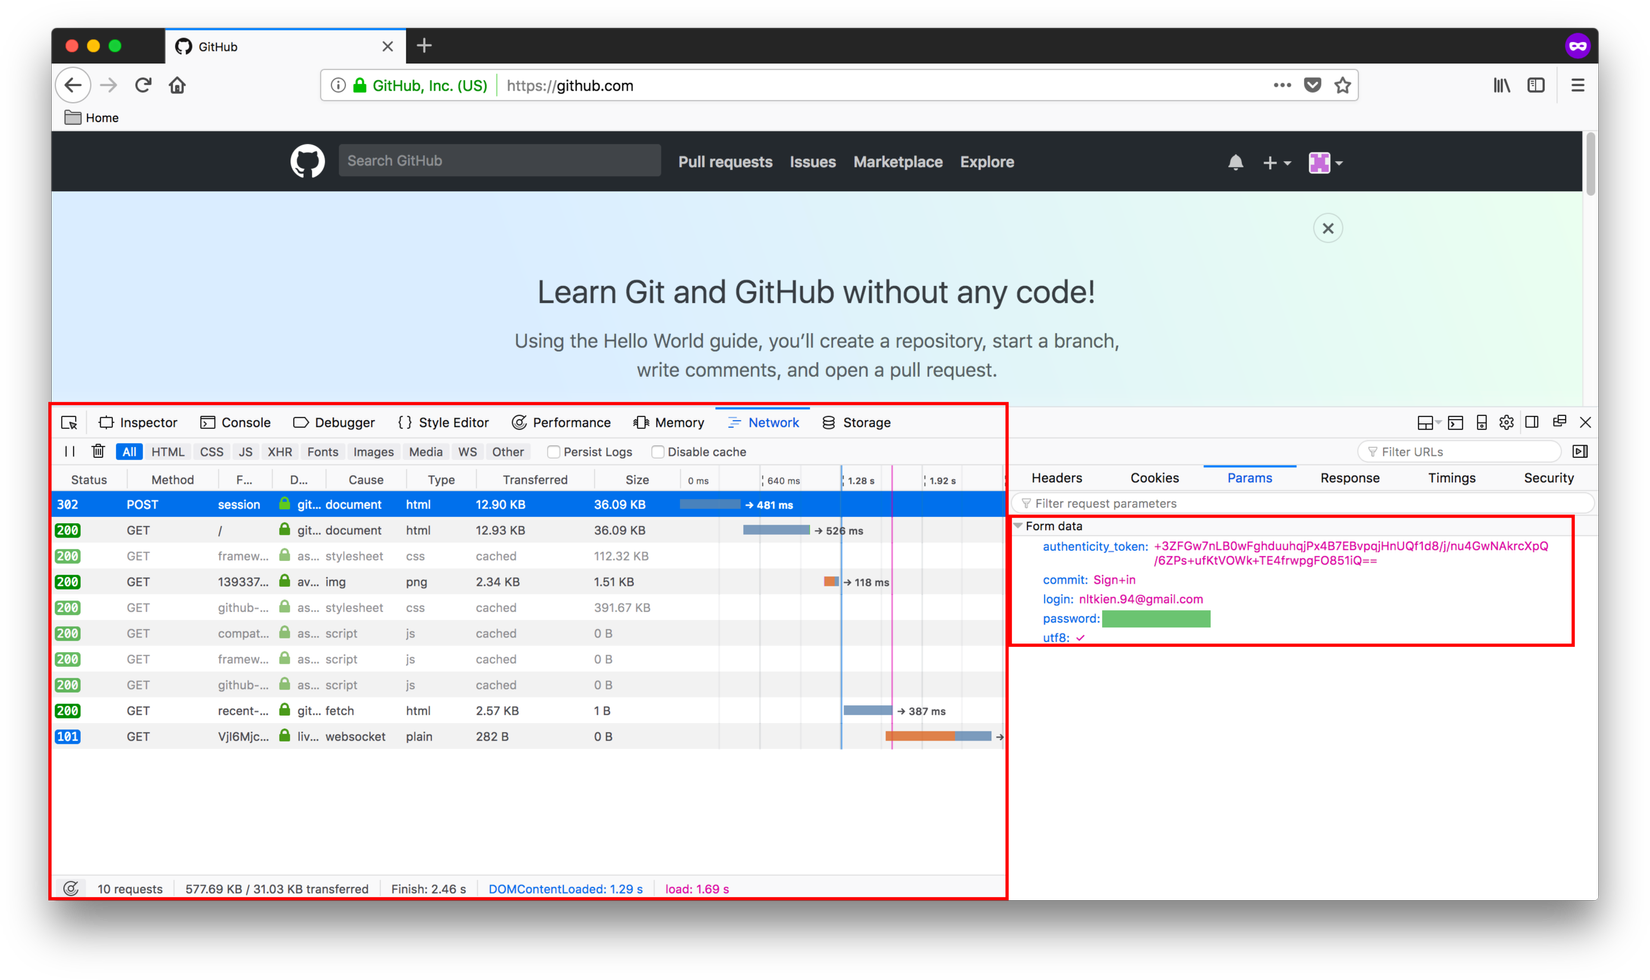This screenshot has height=980, width=1650.
Task: Filter requests by CSS
Action: click(x=212, y=452)
